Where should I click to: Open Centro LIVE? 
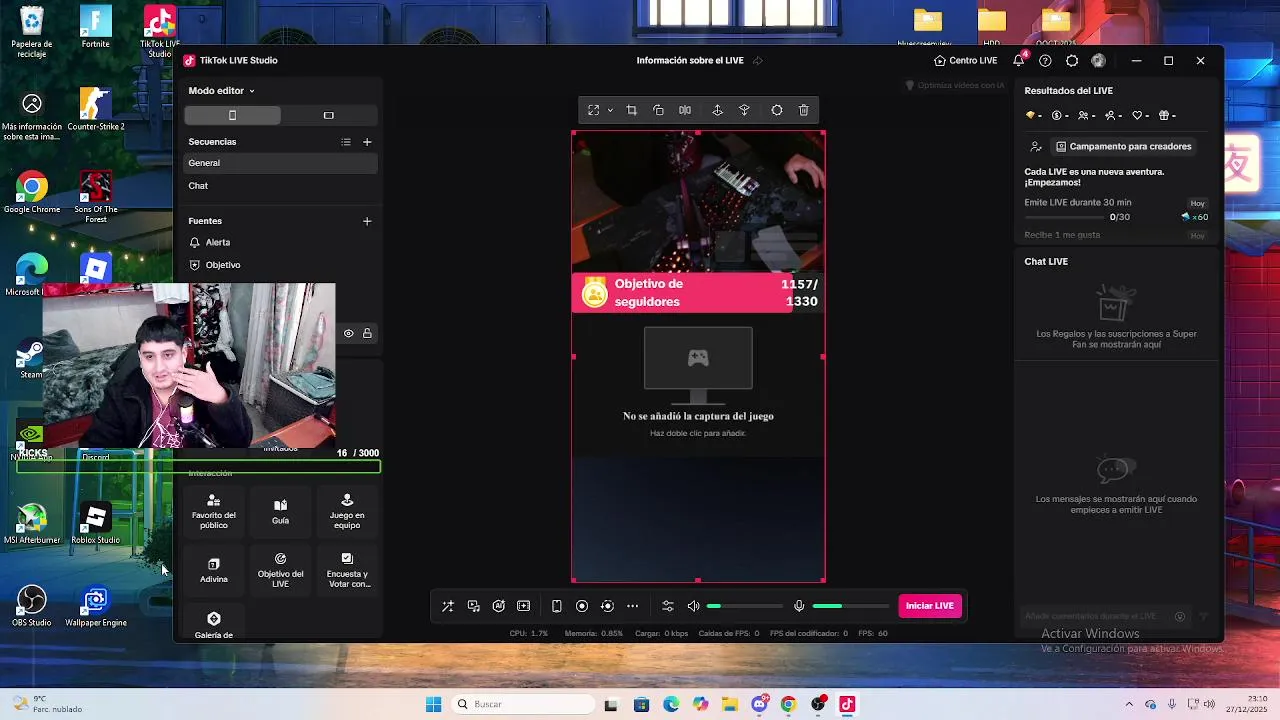point(965,61)
